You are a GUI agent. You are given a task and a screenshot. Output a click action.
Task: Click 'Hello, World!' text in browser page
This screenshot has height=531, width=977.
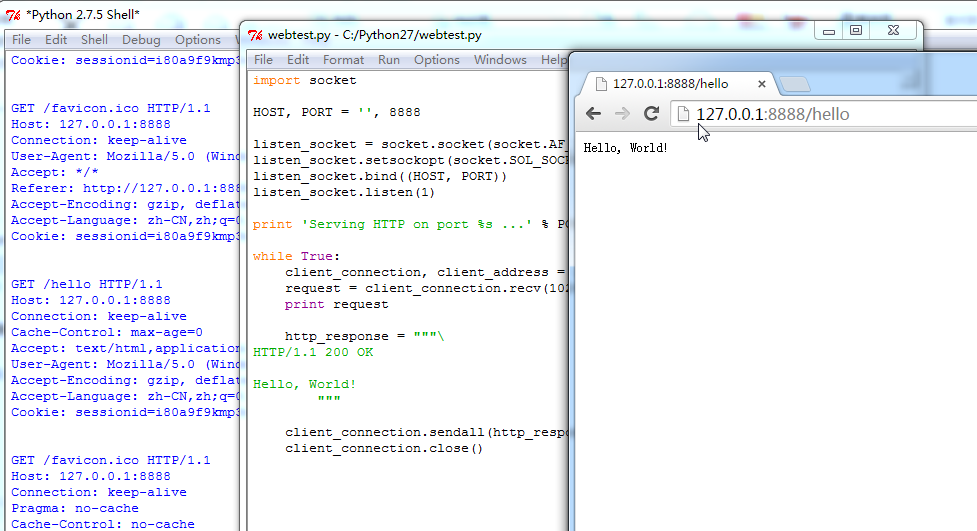click(x=625, y=148)
